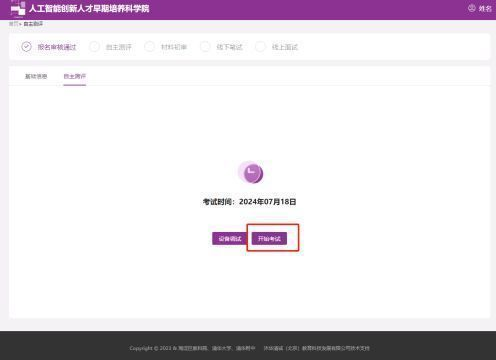Click the academy title 人工智能创新人才早期培养科学院
496x360 pixels.
89,8
